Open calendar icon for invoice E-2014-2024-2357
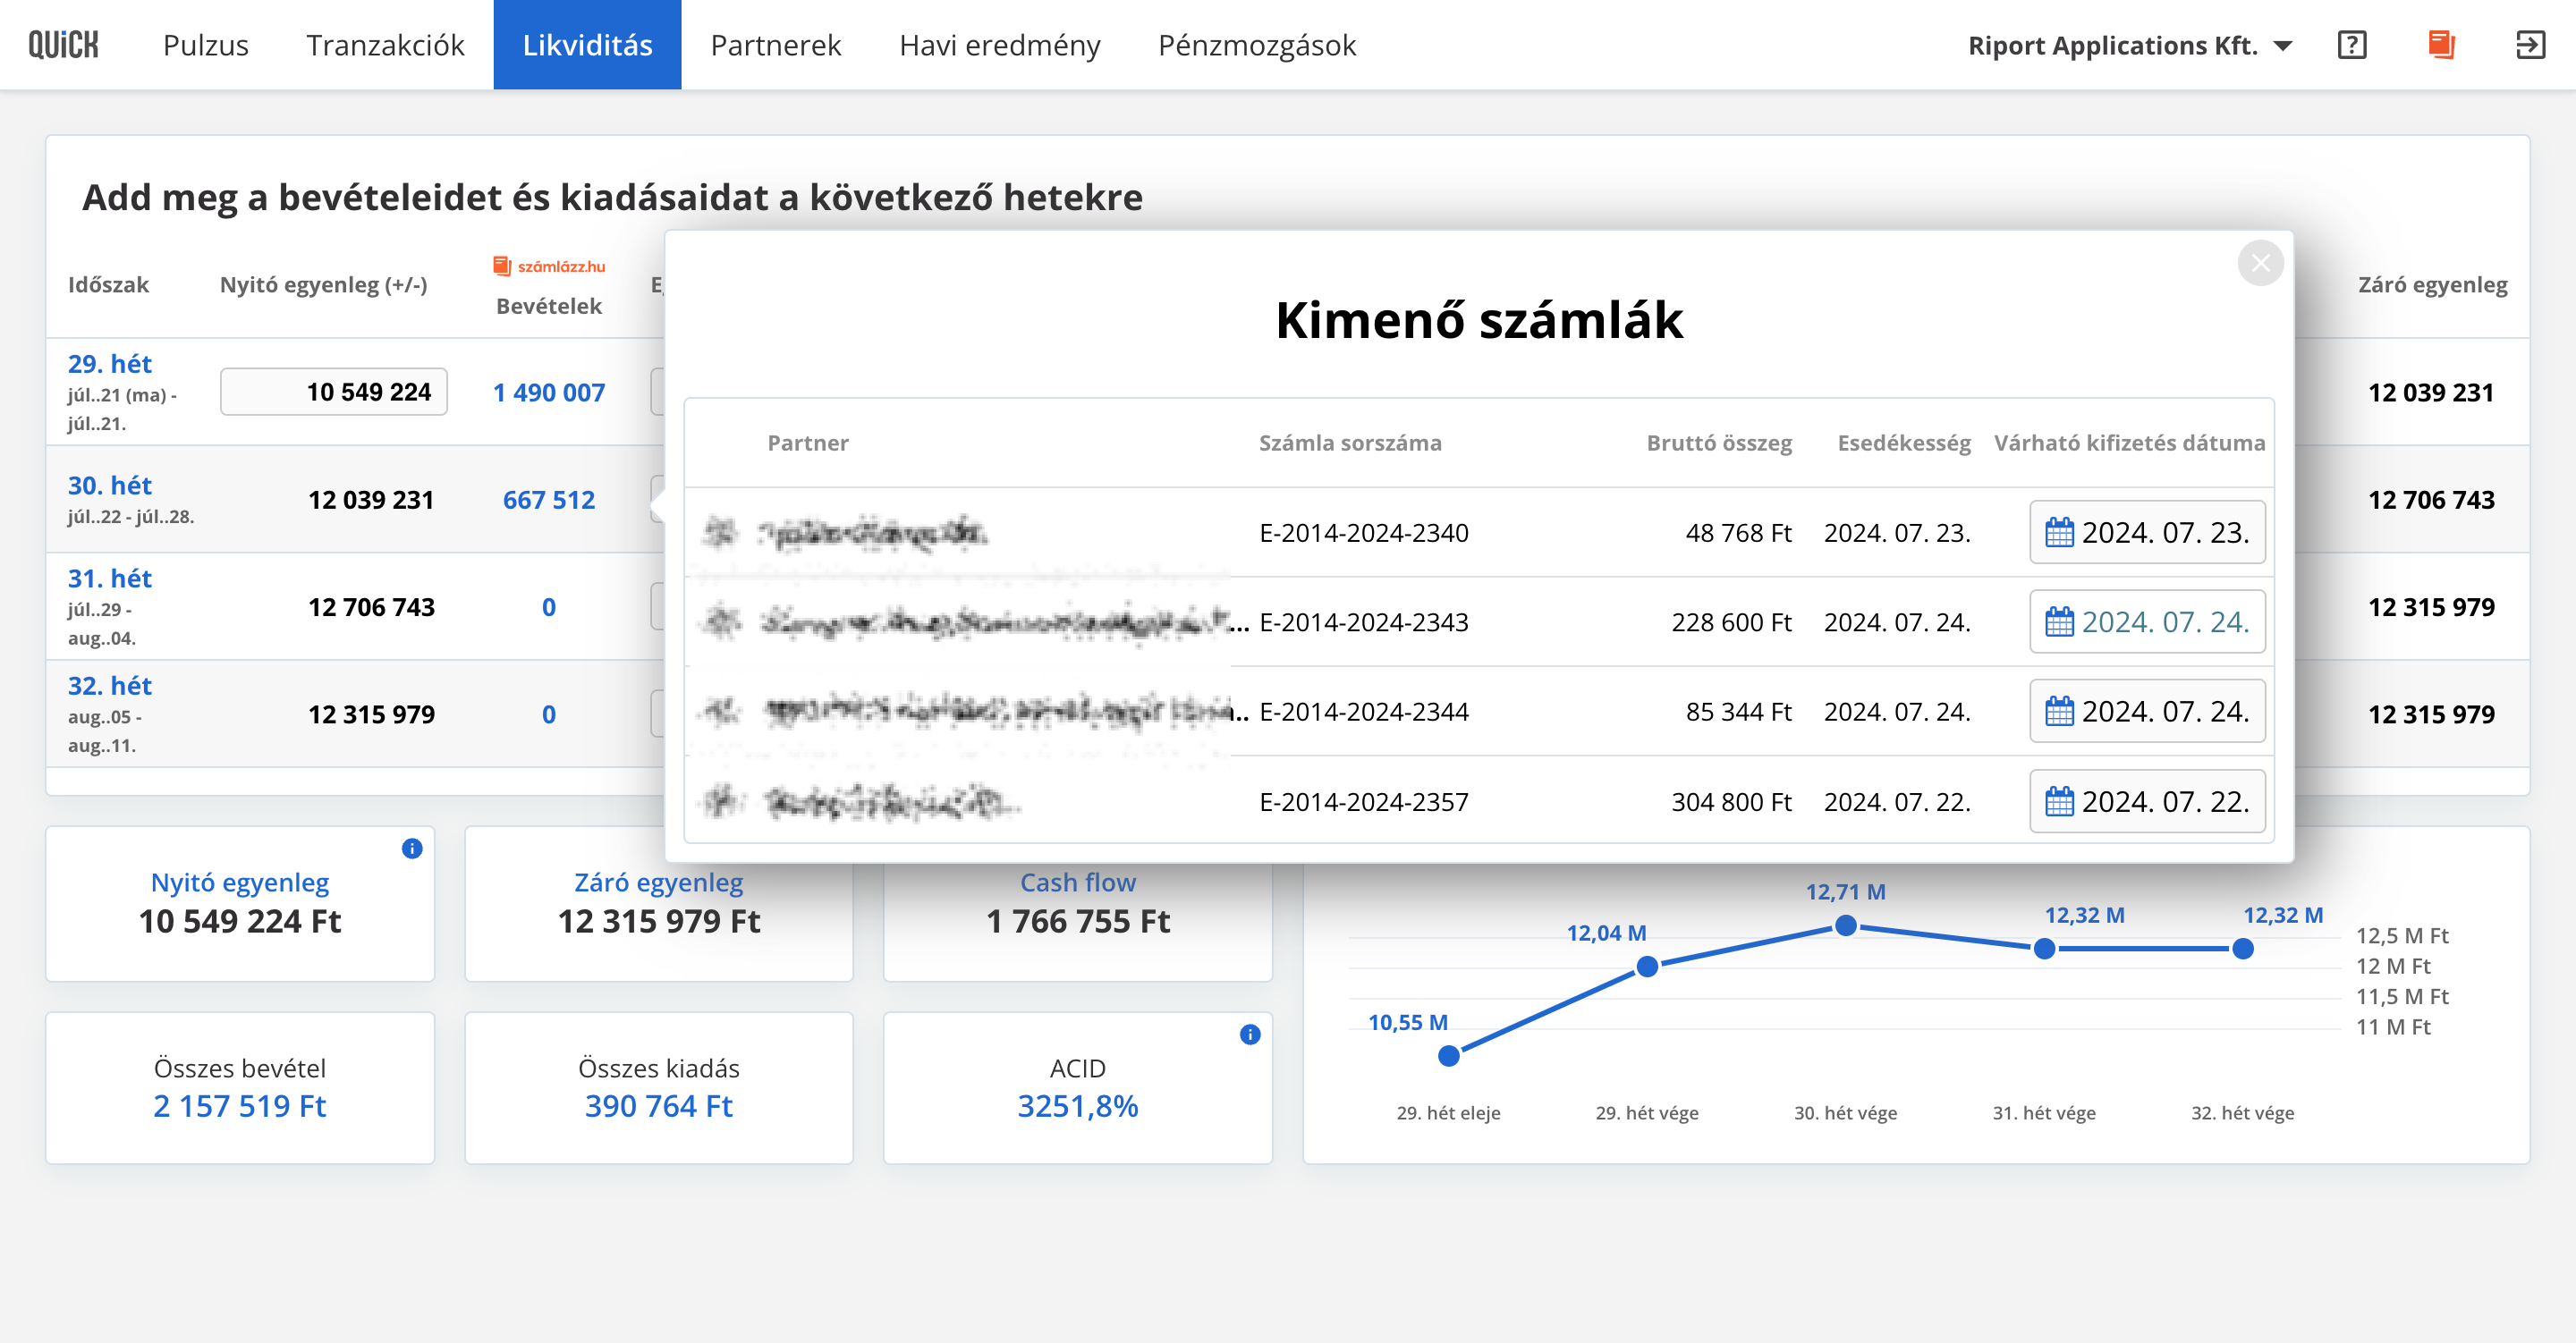 pos(2059,802)
